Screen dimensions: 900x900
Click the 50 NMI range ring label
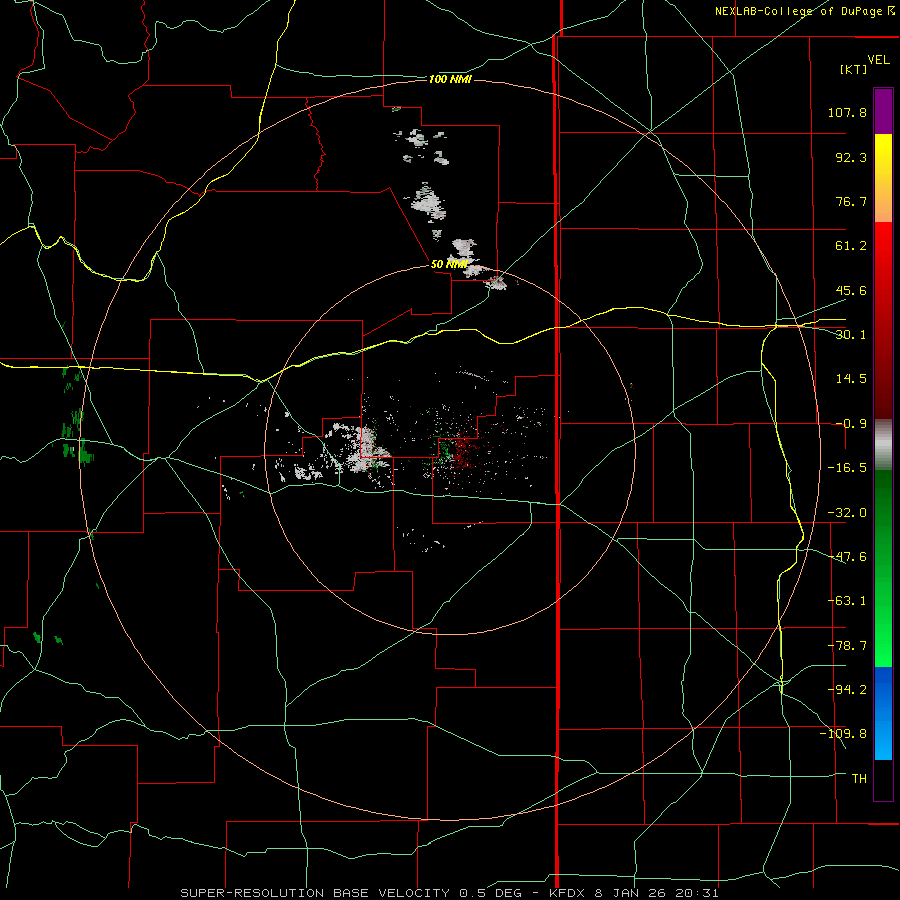tap(449, 265)
